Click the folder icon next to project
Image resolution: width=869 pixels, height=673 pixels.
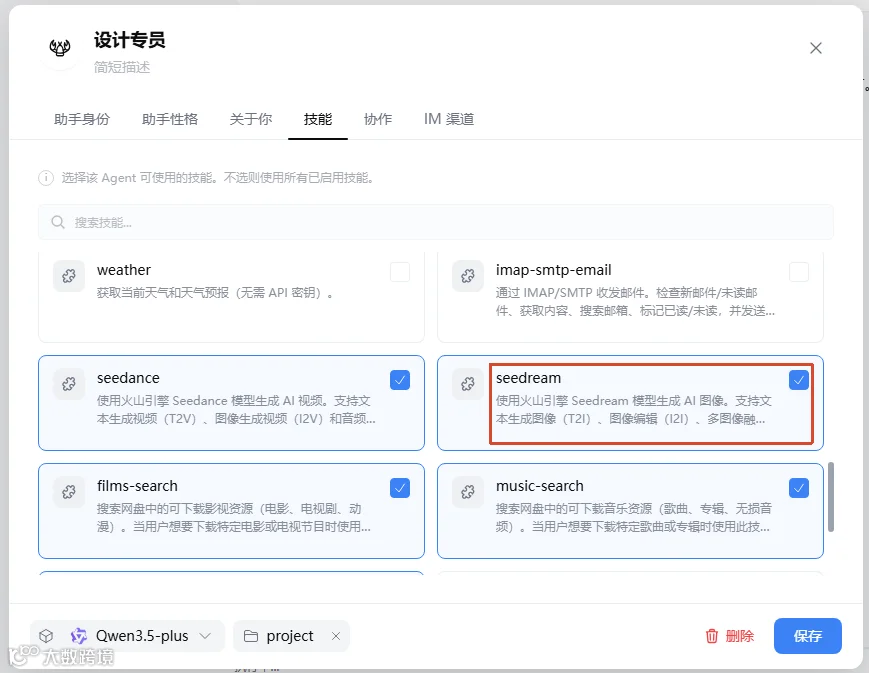[251, 636]
